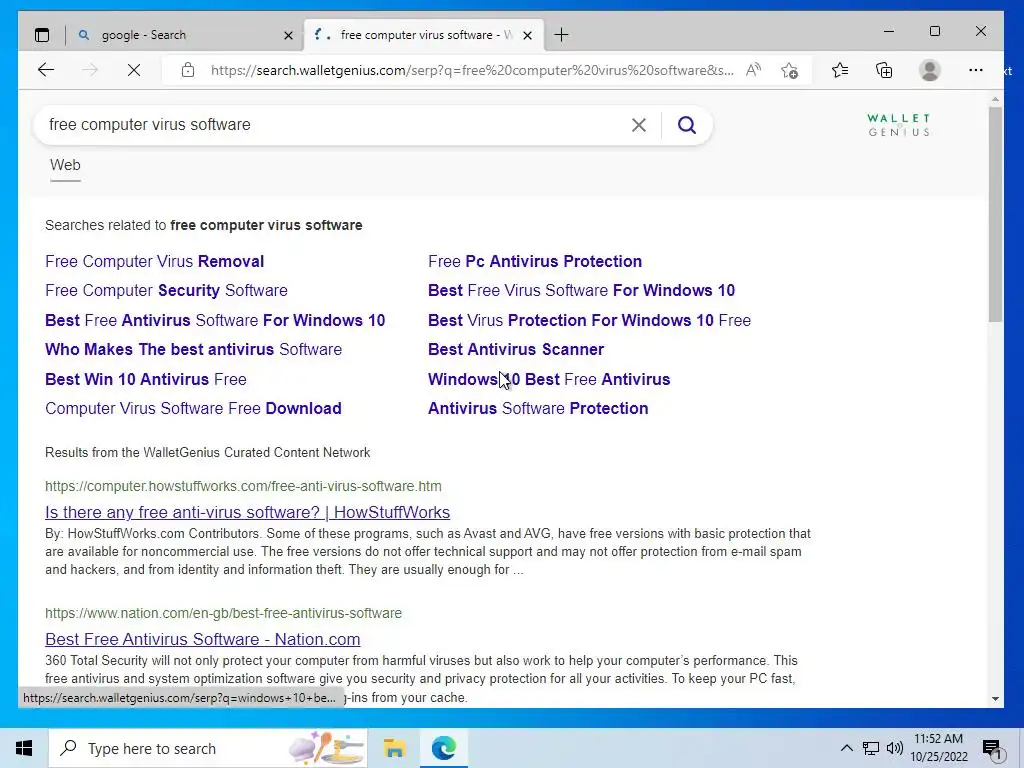Open the profile account icon
Screen dimensions: 1024x768
[x=929, y=70]
